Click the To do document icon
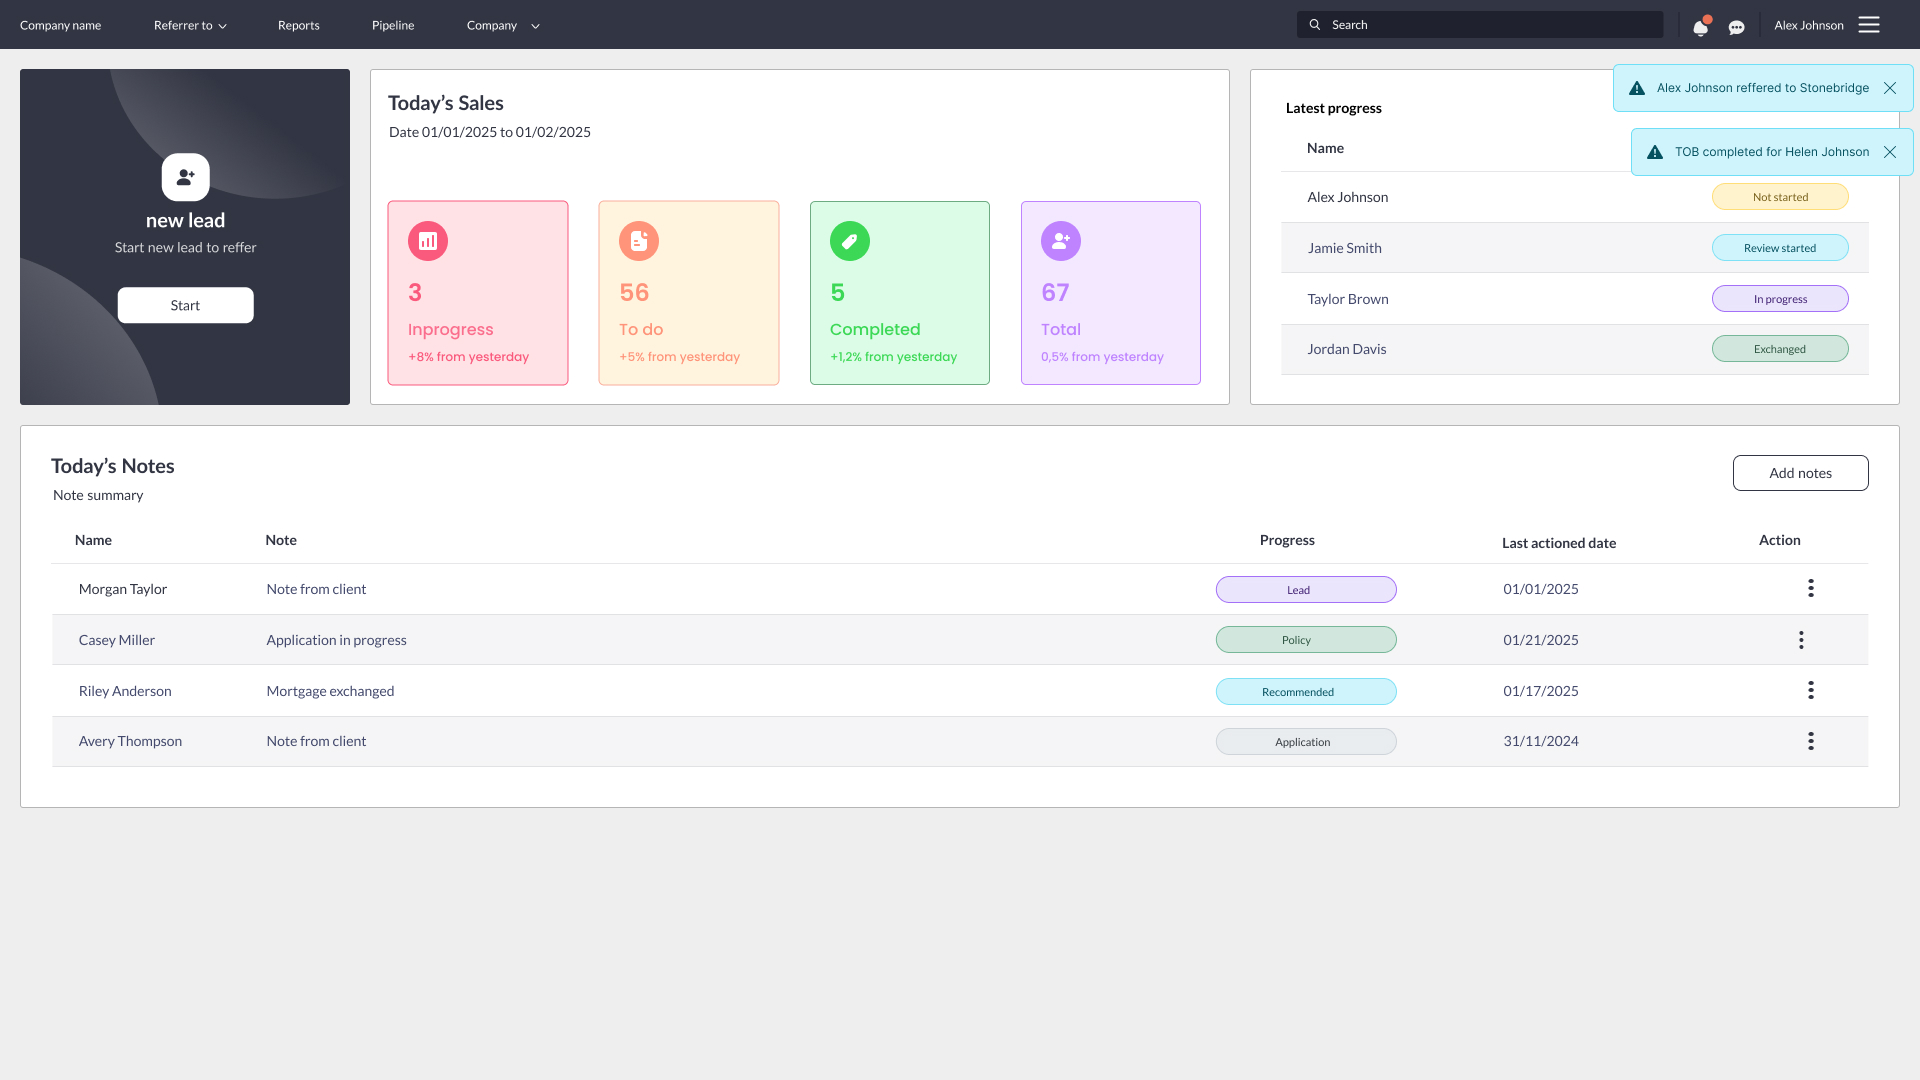 639,240
